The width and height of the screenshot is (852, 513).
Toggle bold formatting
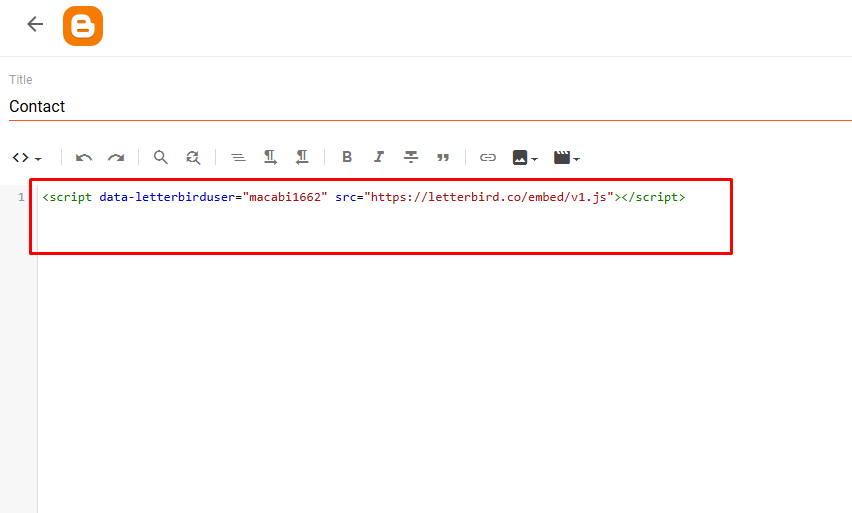347,157
